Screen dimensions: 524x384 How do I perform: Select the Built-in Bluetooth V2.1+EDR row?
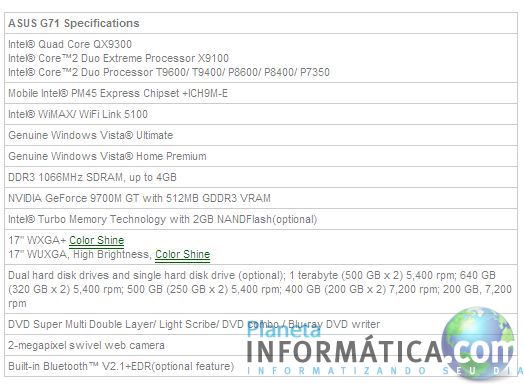point(261,366)
